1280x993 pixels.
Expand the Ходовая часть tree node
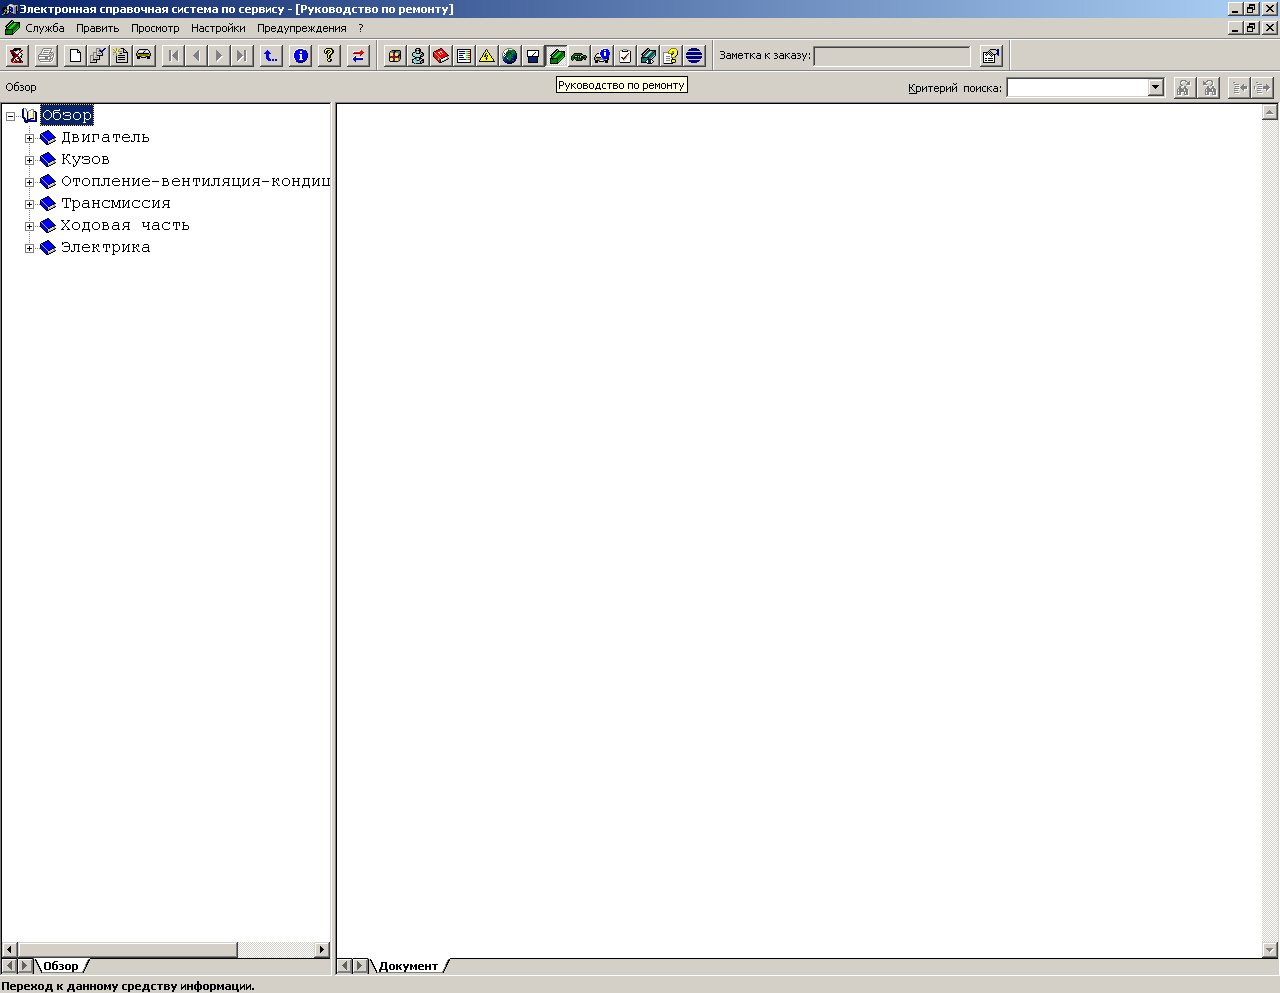30,226
